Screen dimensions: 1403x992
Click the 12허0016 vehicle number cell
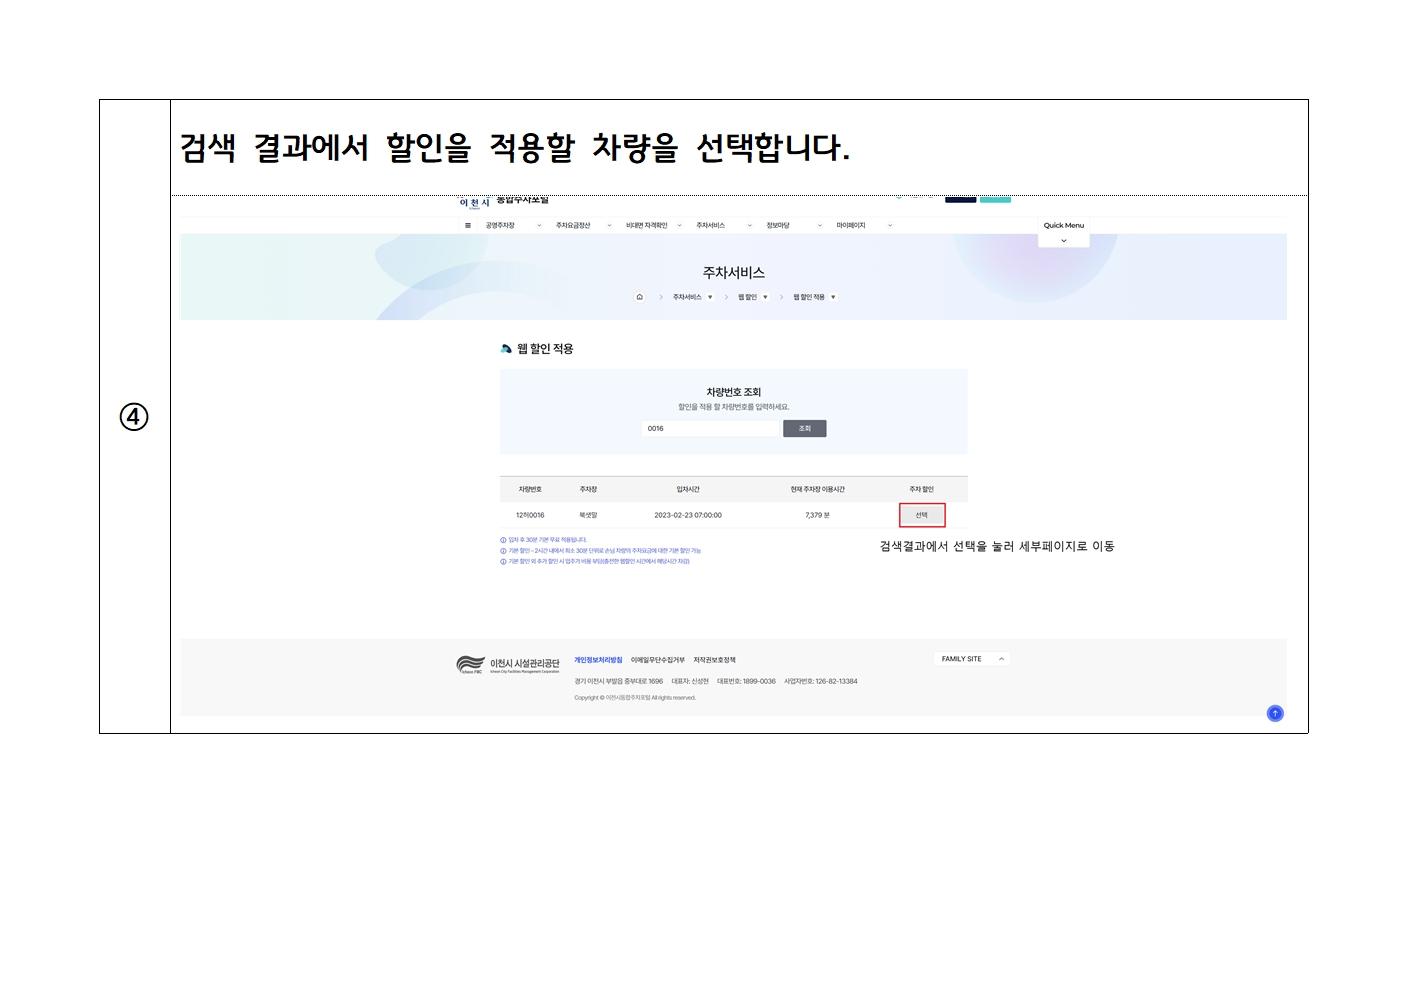pos(530,515)
